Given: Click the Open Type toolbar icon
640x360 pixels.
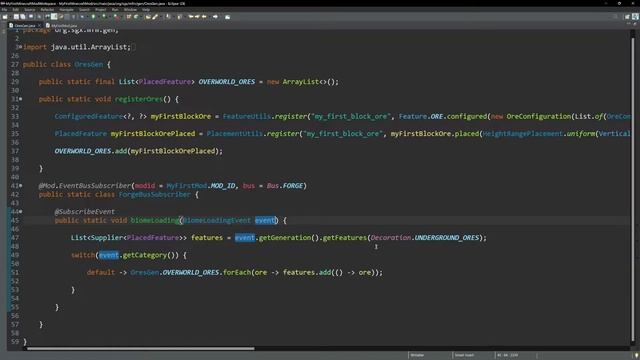Looking at the screenshot, I should coord(148,17).
